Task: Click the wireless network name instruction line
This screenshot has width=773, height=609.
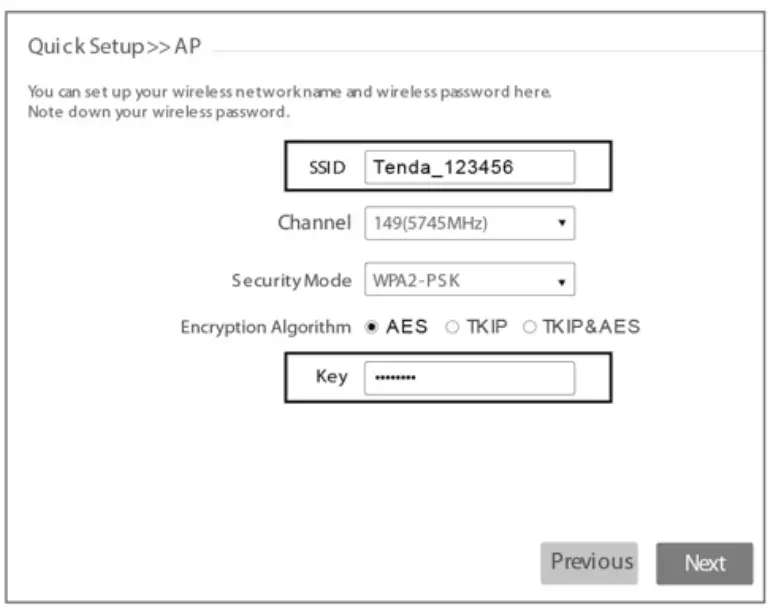Action: [290, 92]
